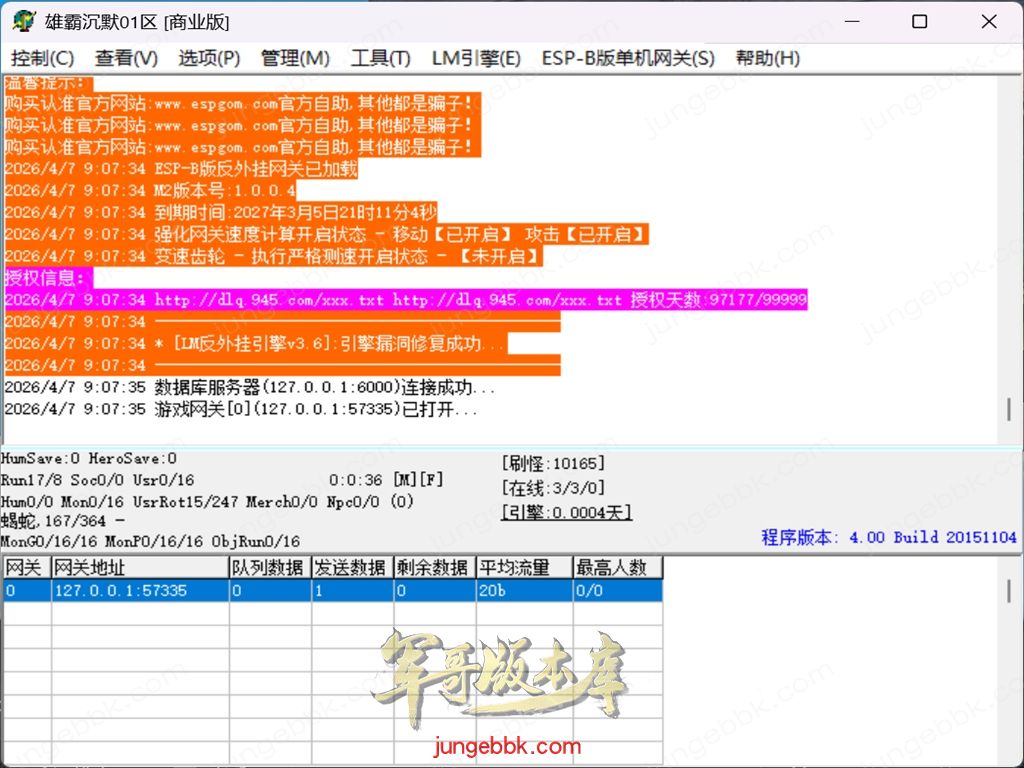Click the 数据库服务器 连接成功 log line
This screenshot has height=768, width=1024.
[x=250, y=388]
